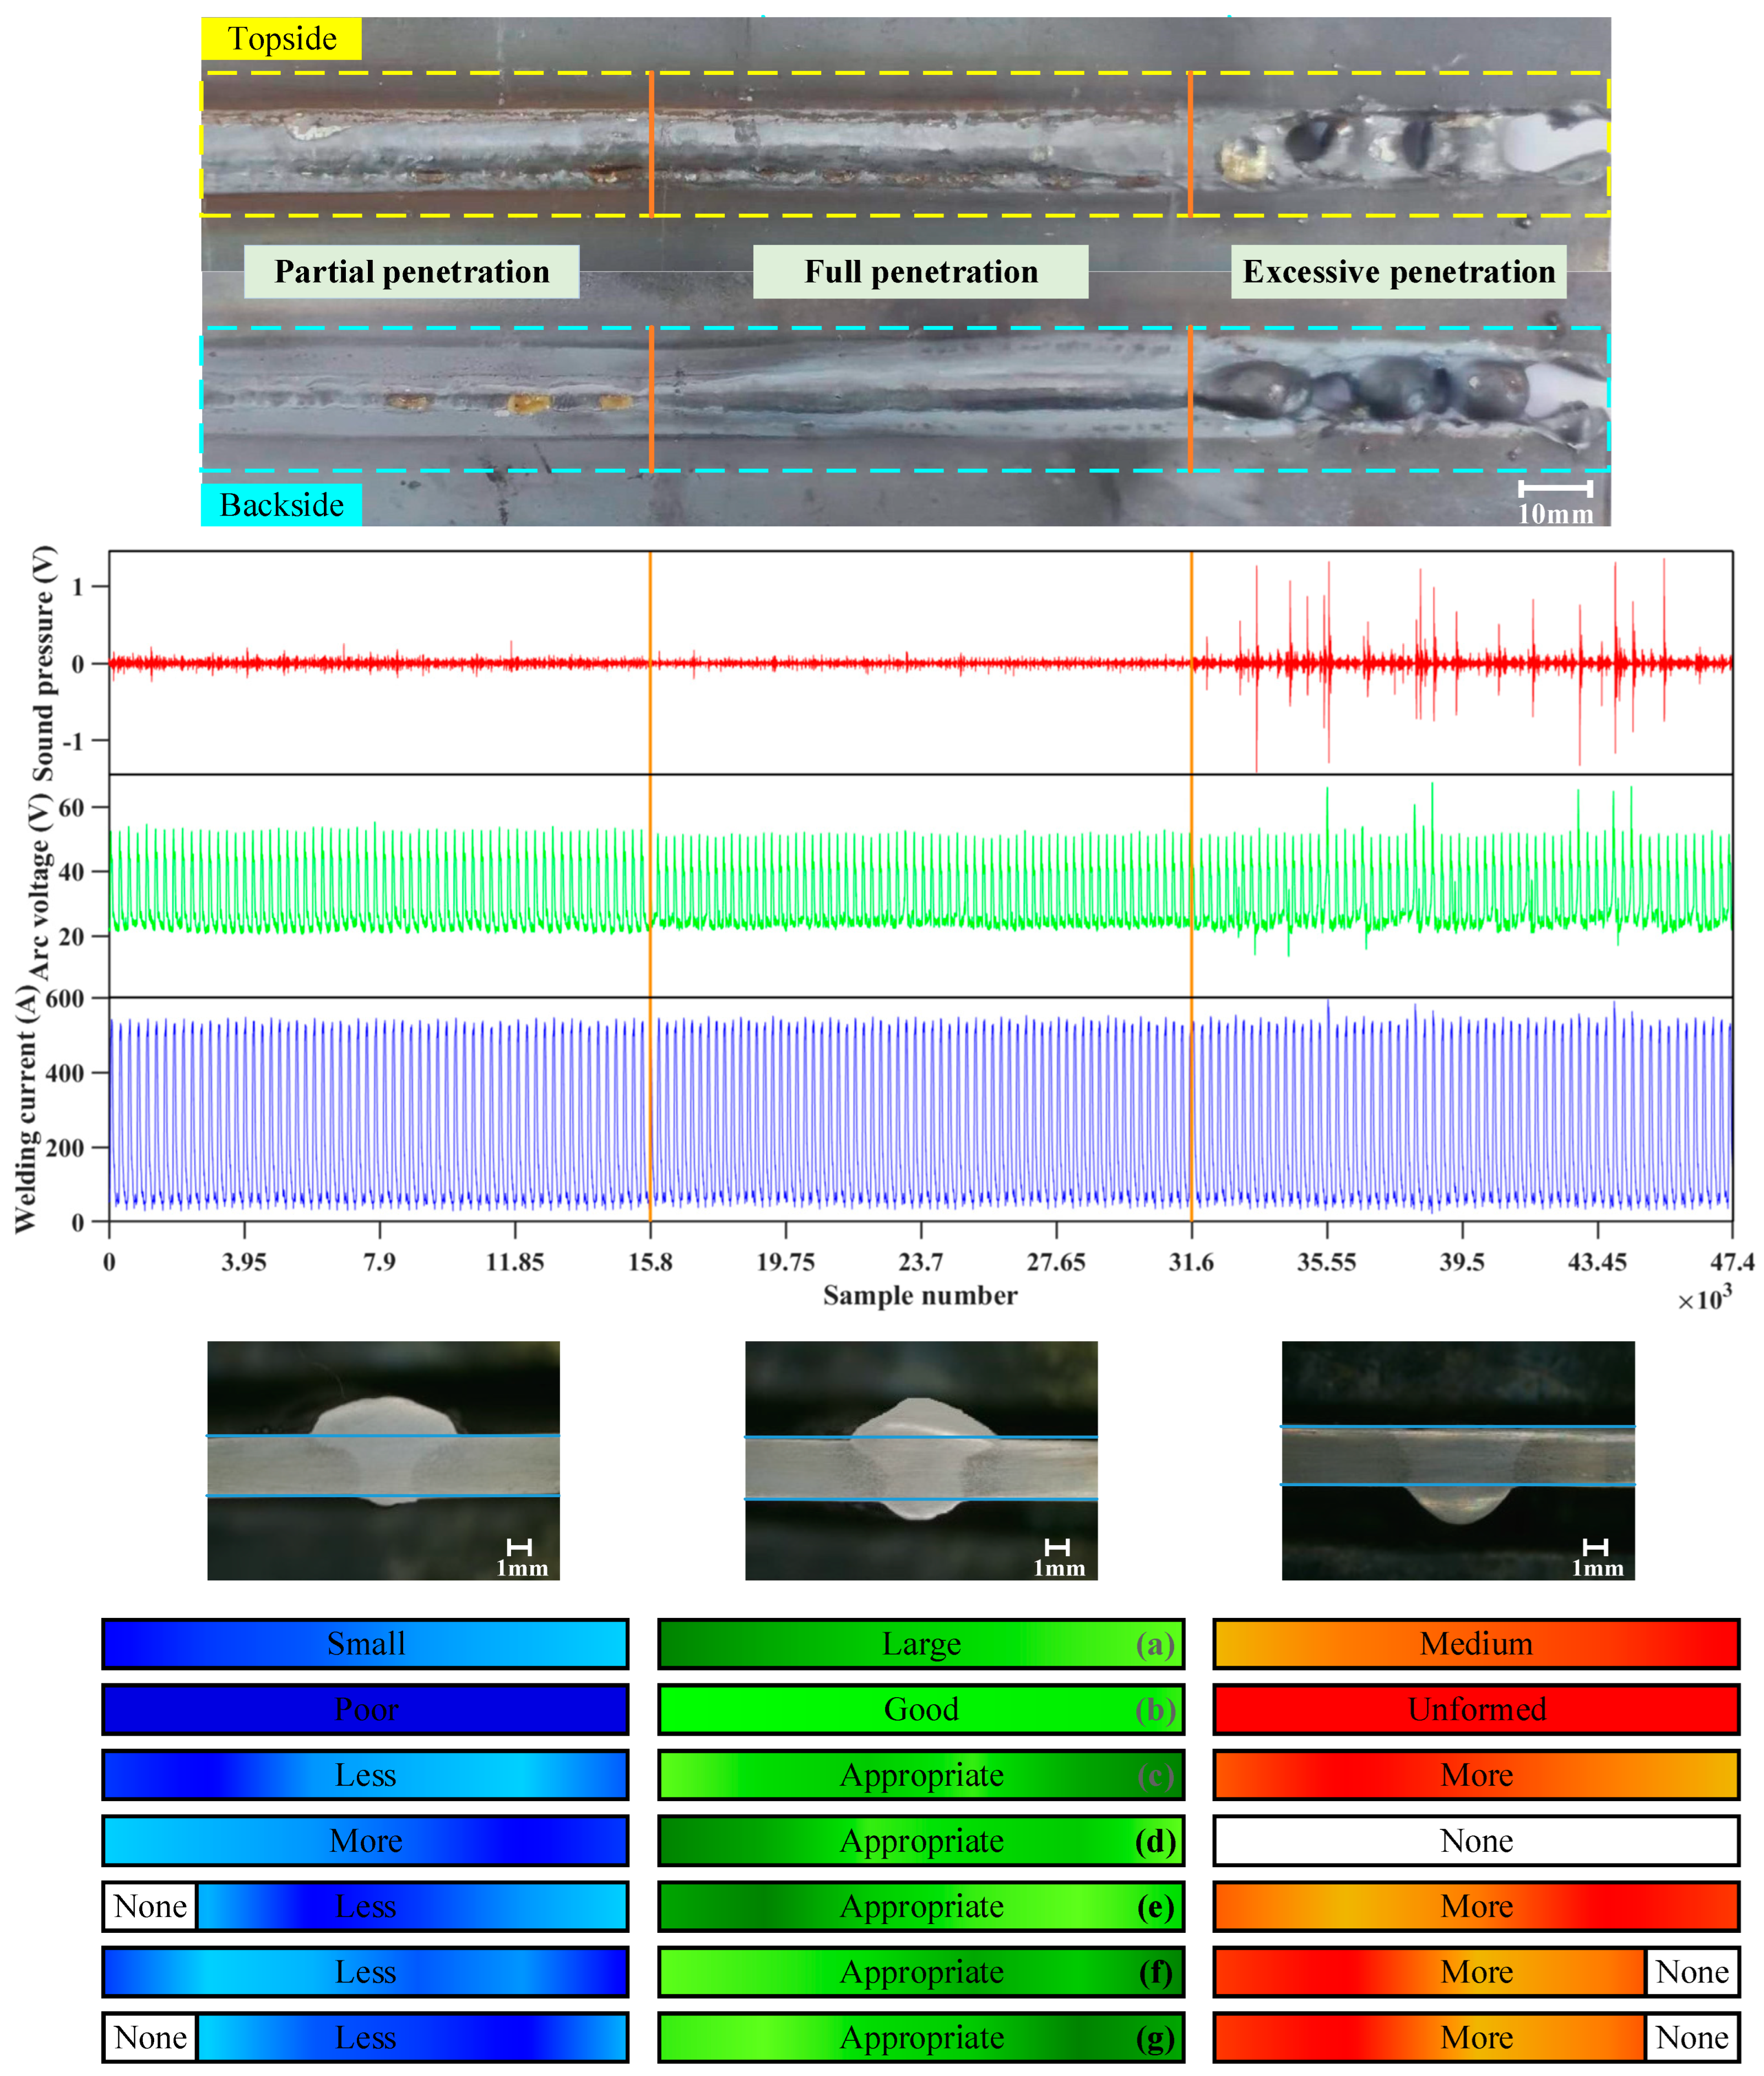The image size is (1764, 2076).
Task: Click the blue Small gradient bar
Action: click(x=365, y=1644)
